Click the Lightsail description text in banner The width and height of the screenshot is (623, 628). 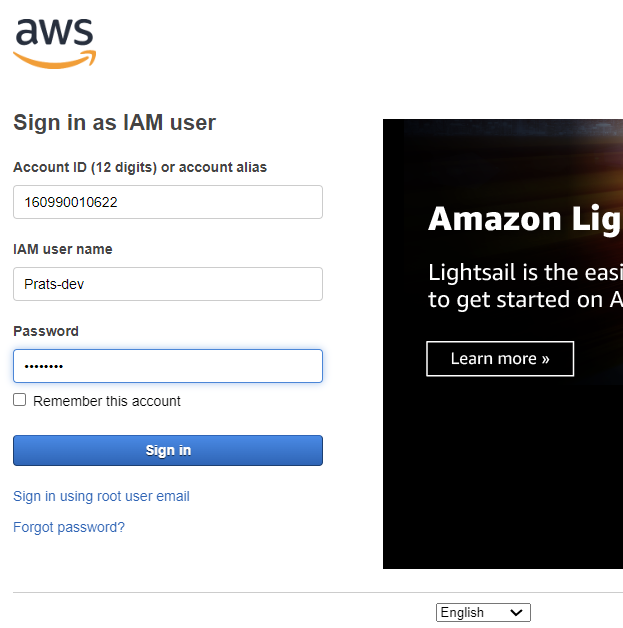point(524,285)
